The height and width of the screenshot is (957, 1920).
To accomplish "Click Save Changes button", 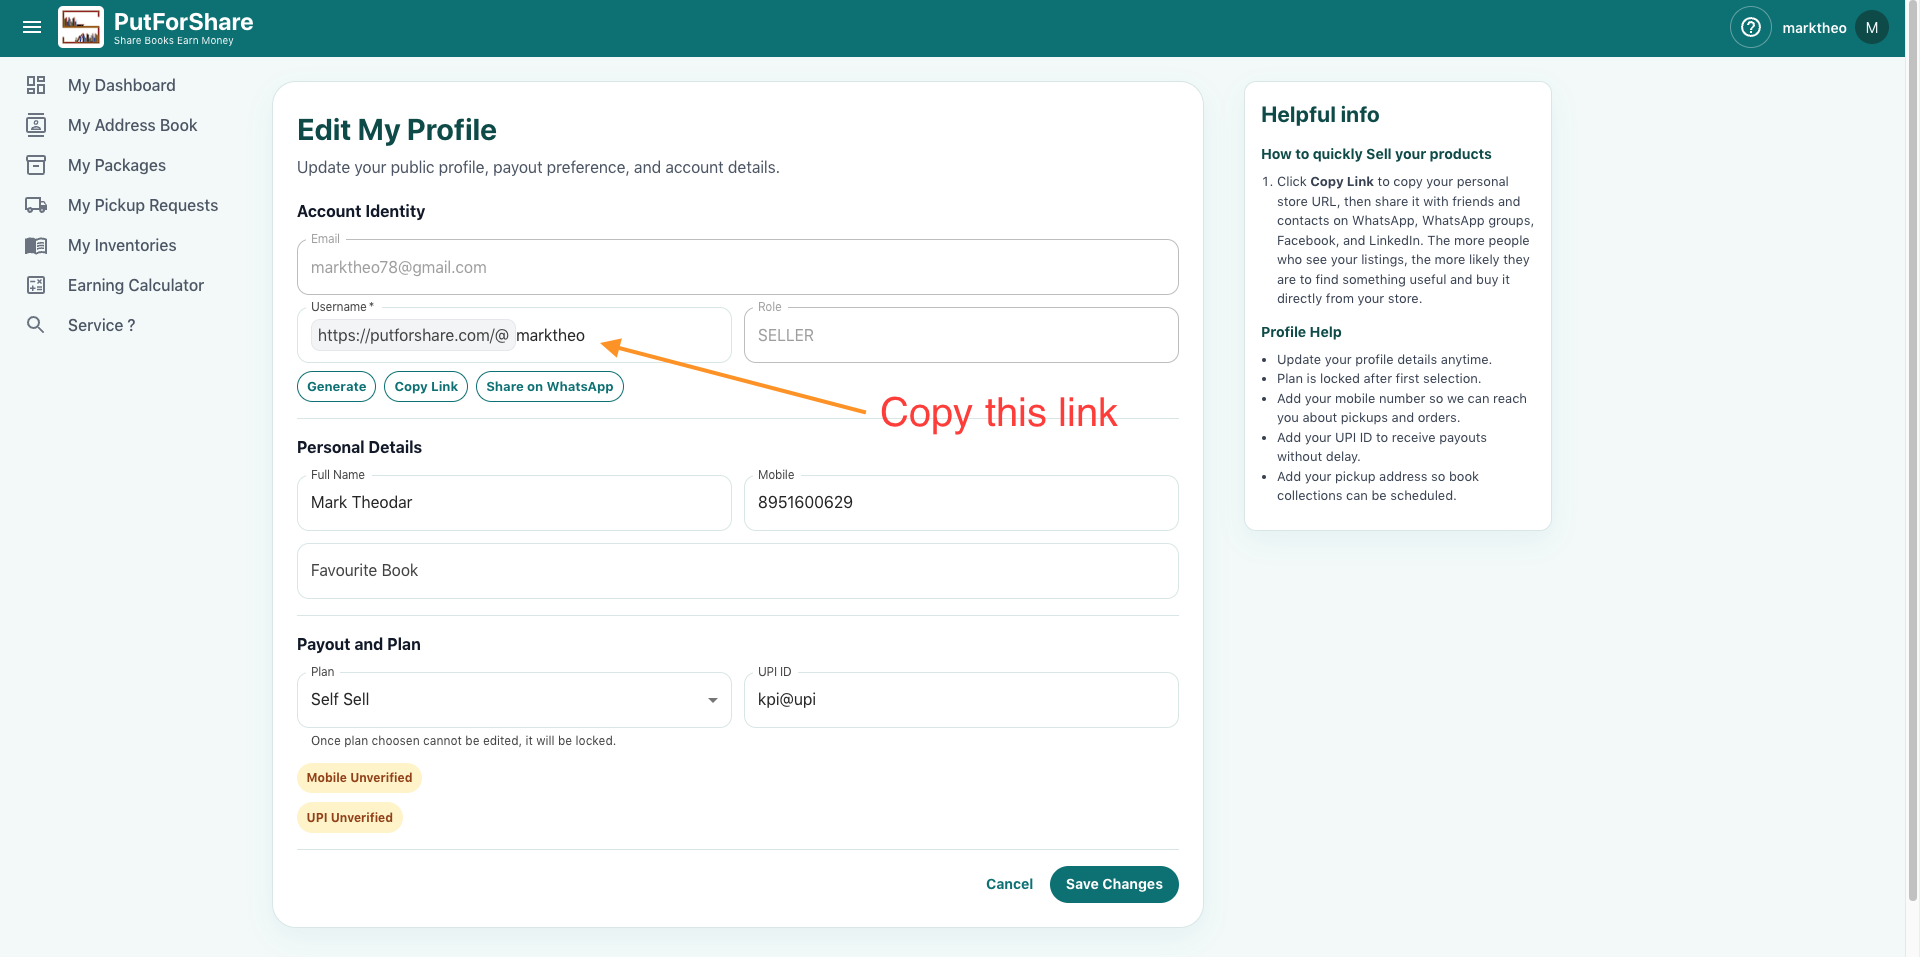I will click(1114, 884).
